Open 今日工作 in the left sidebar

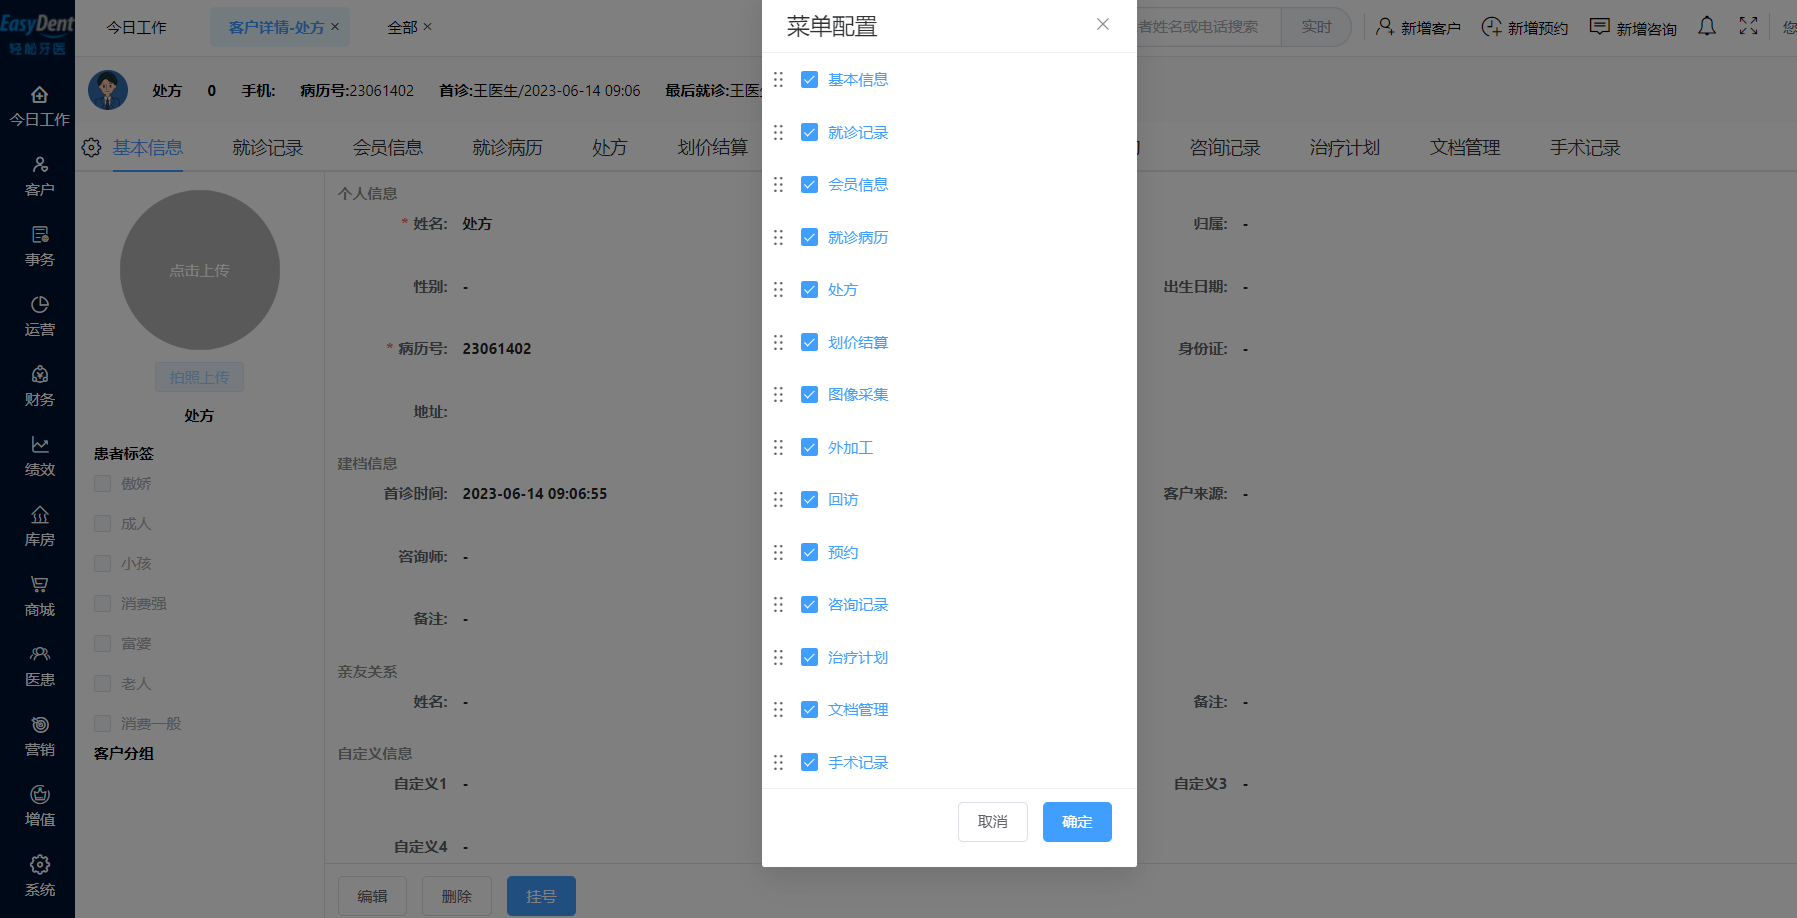39,107
